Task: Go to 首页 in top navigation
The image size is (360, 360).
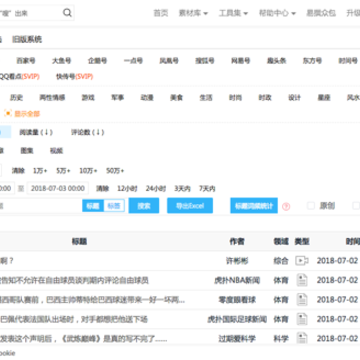Action: 161,13
